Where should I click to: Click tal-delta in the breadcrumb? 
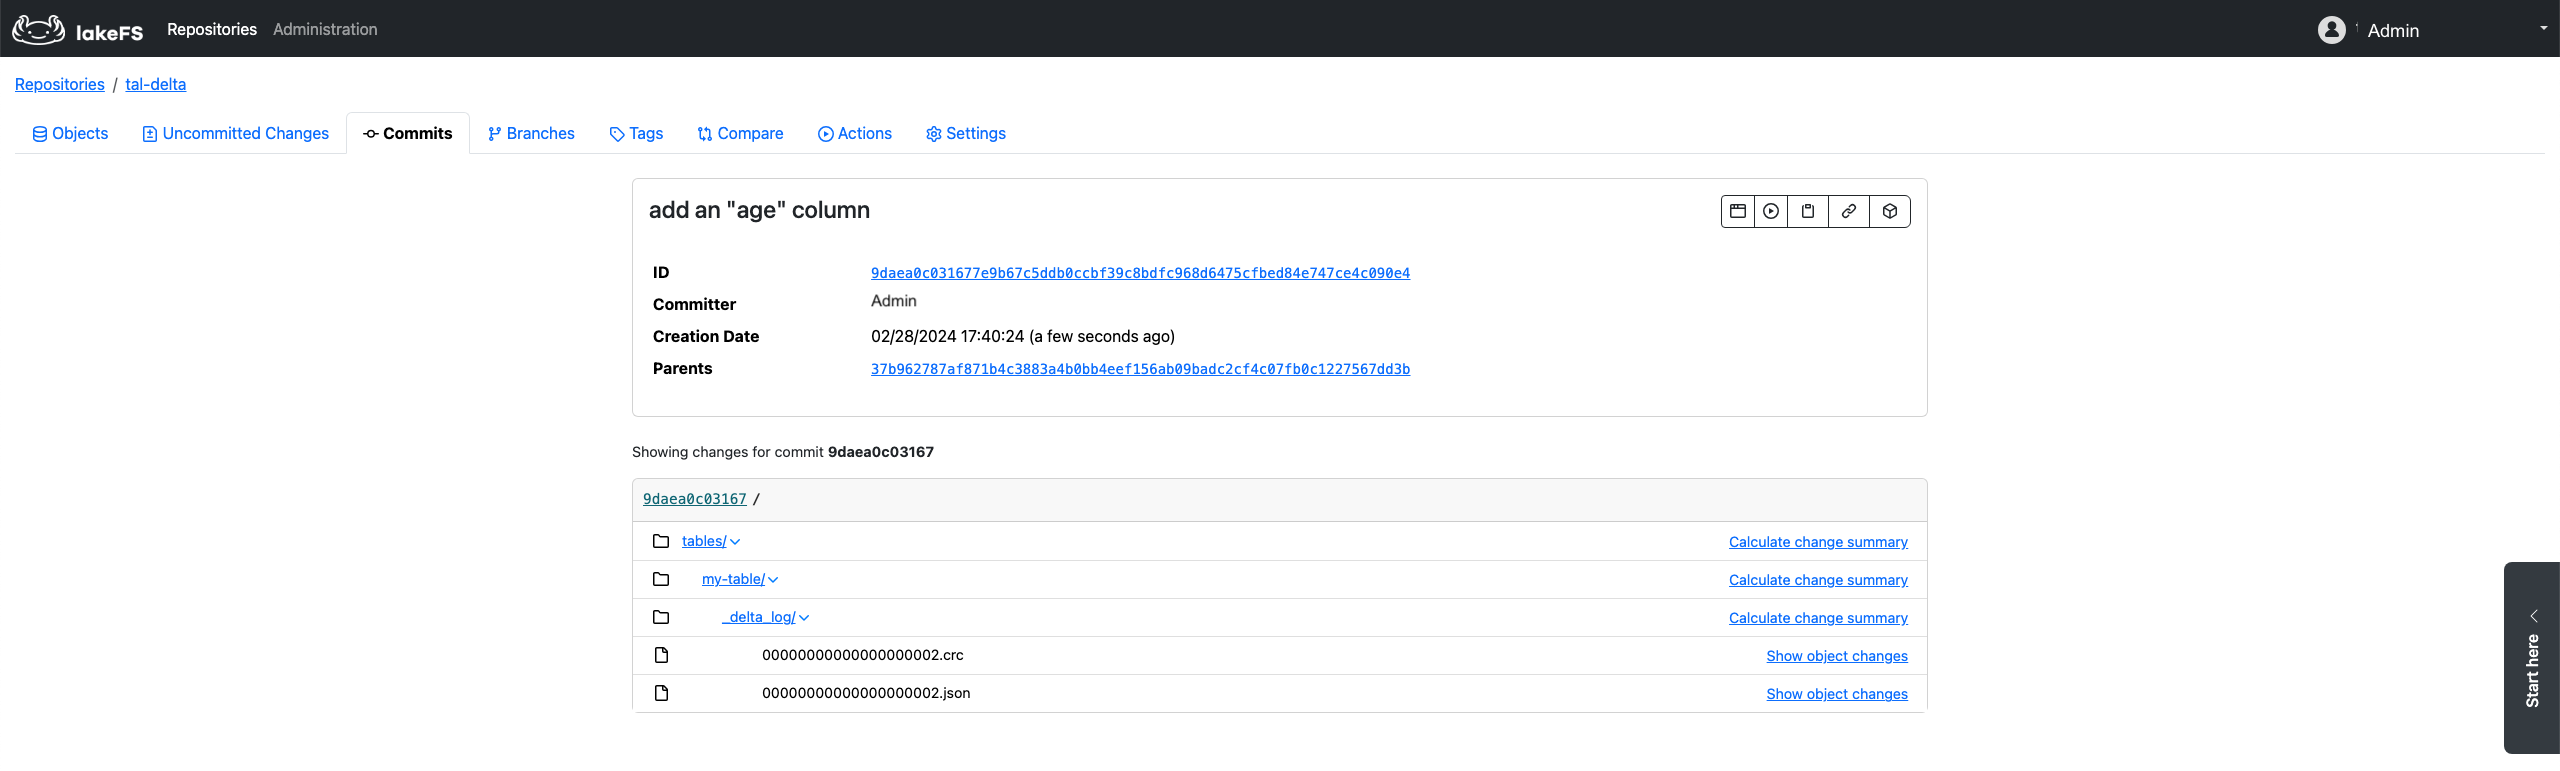tap(156, 85)
